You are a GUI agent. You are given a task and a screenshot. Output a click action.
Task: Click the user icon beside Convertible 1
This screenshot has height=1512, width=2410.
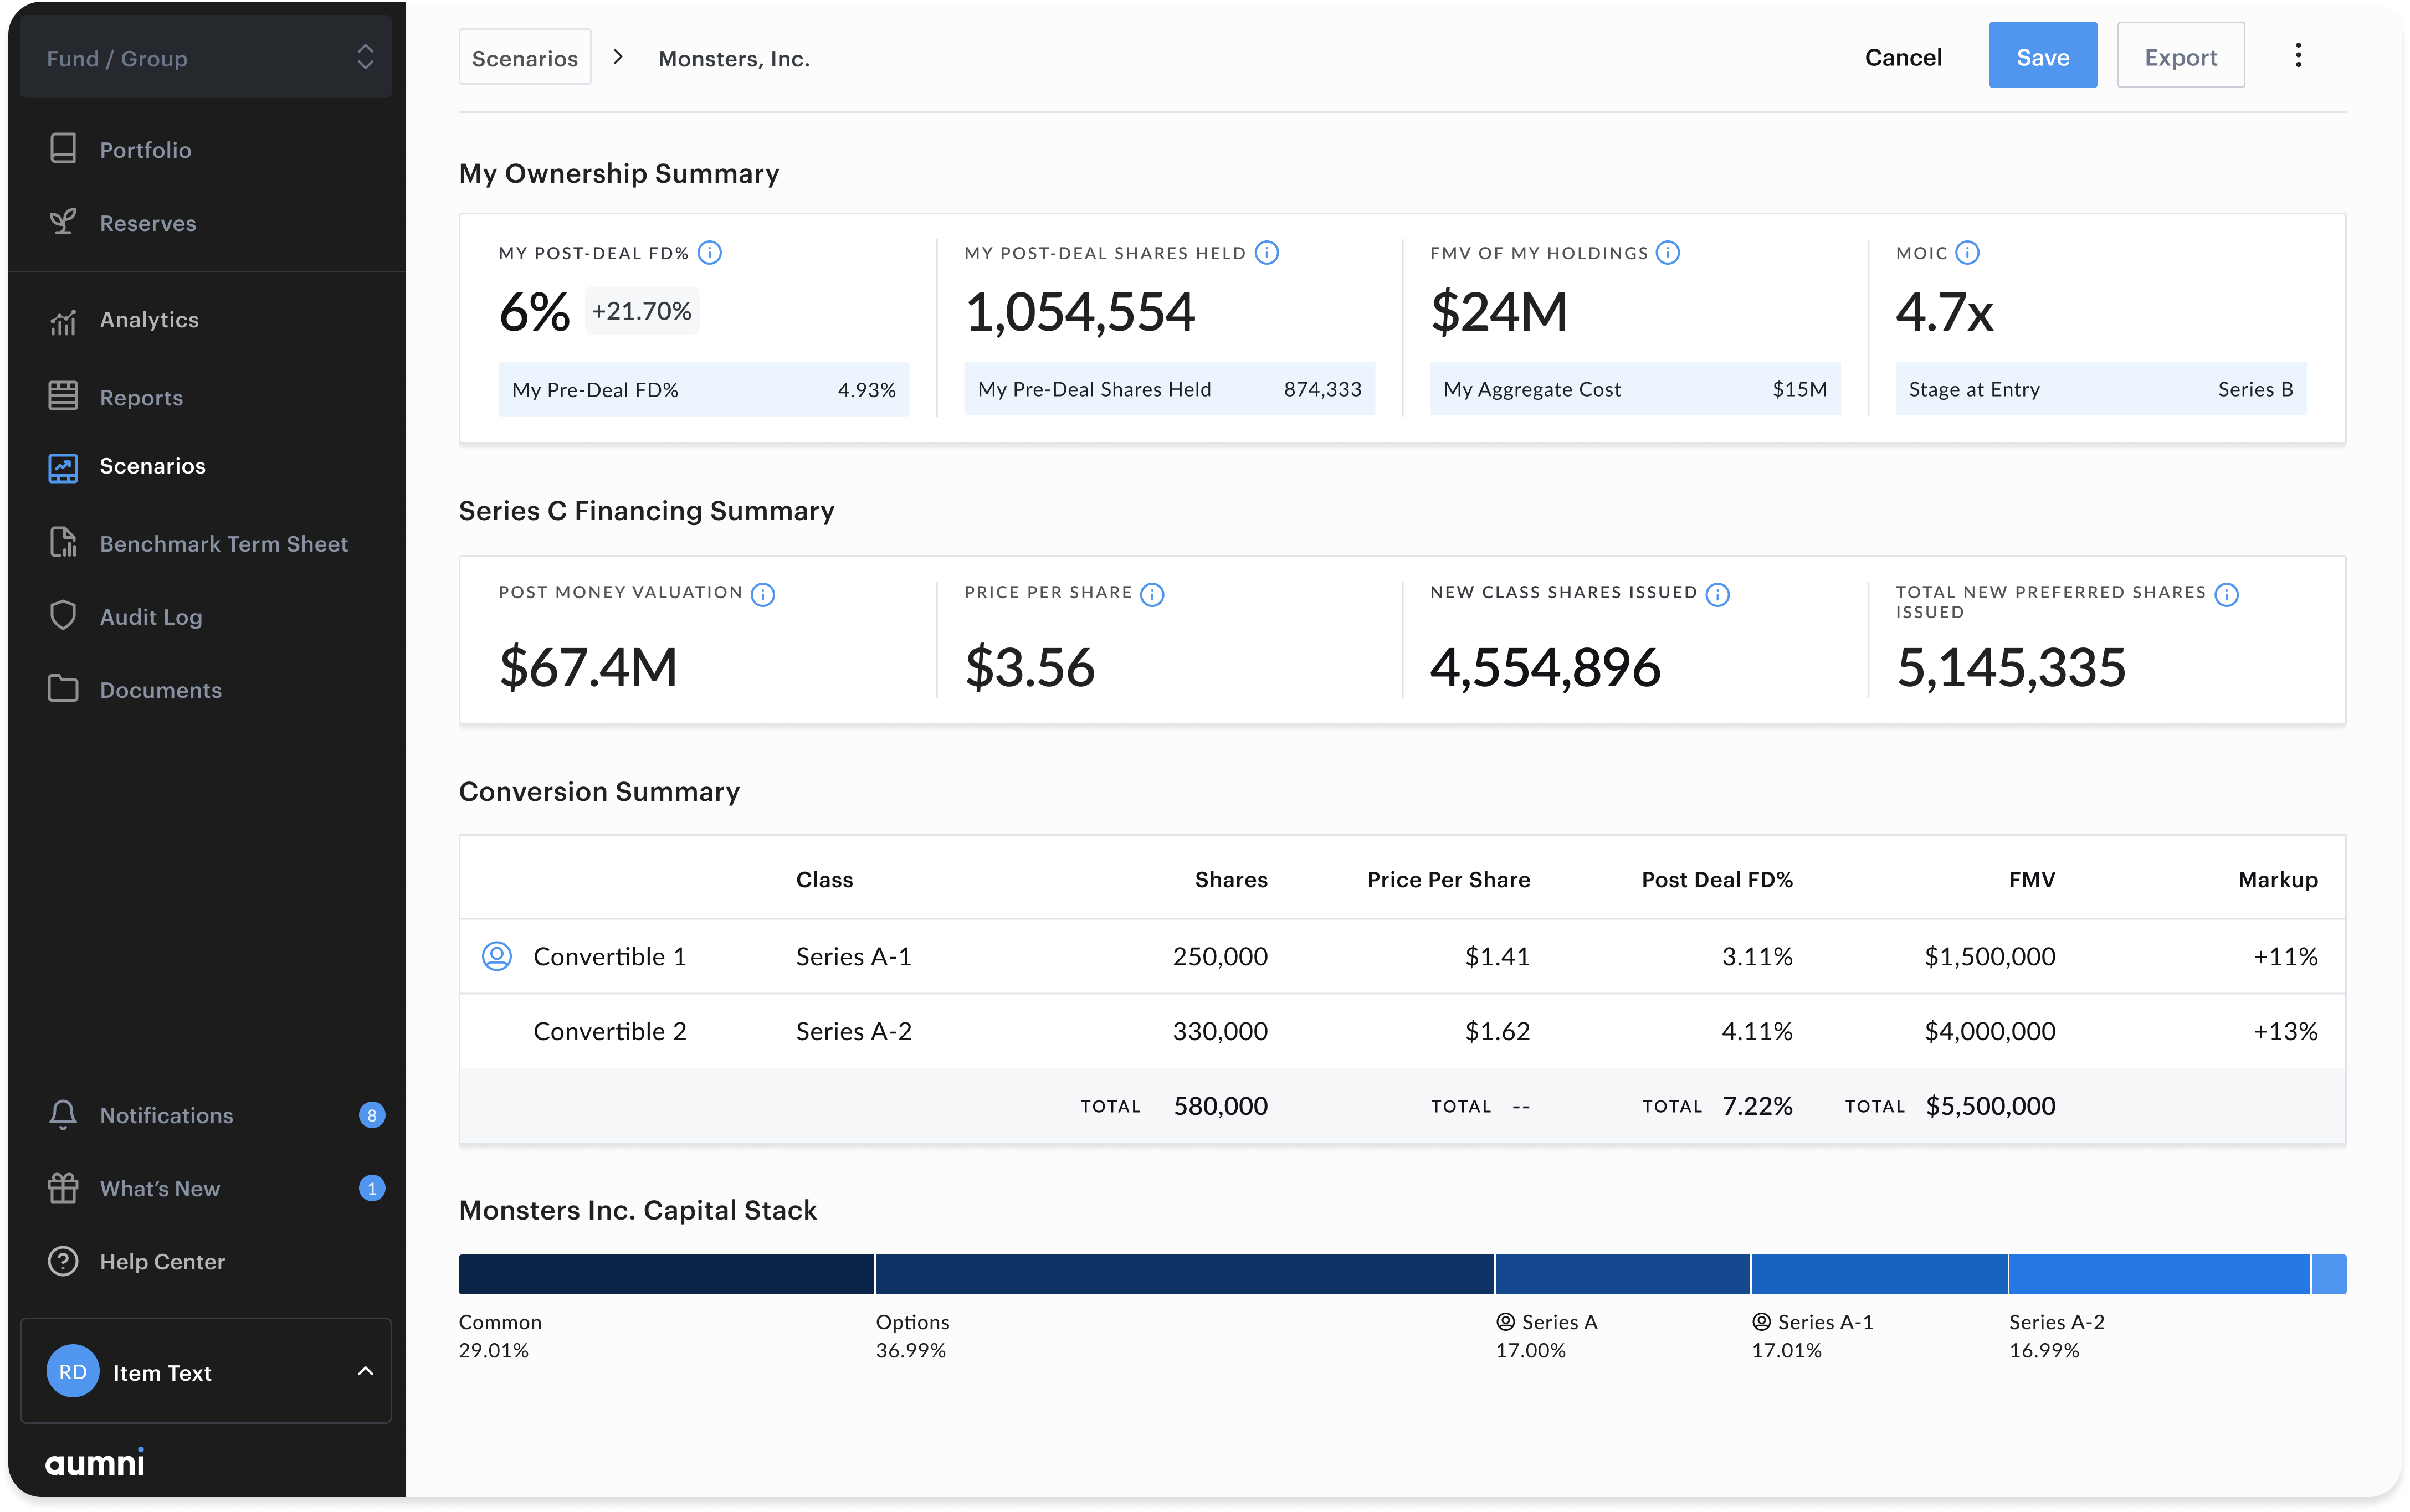coord(497,956)
